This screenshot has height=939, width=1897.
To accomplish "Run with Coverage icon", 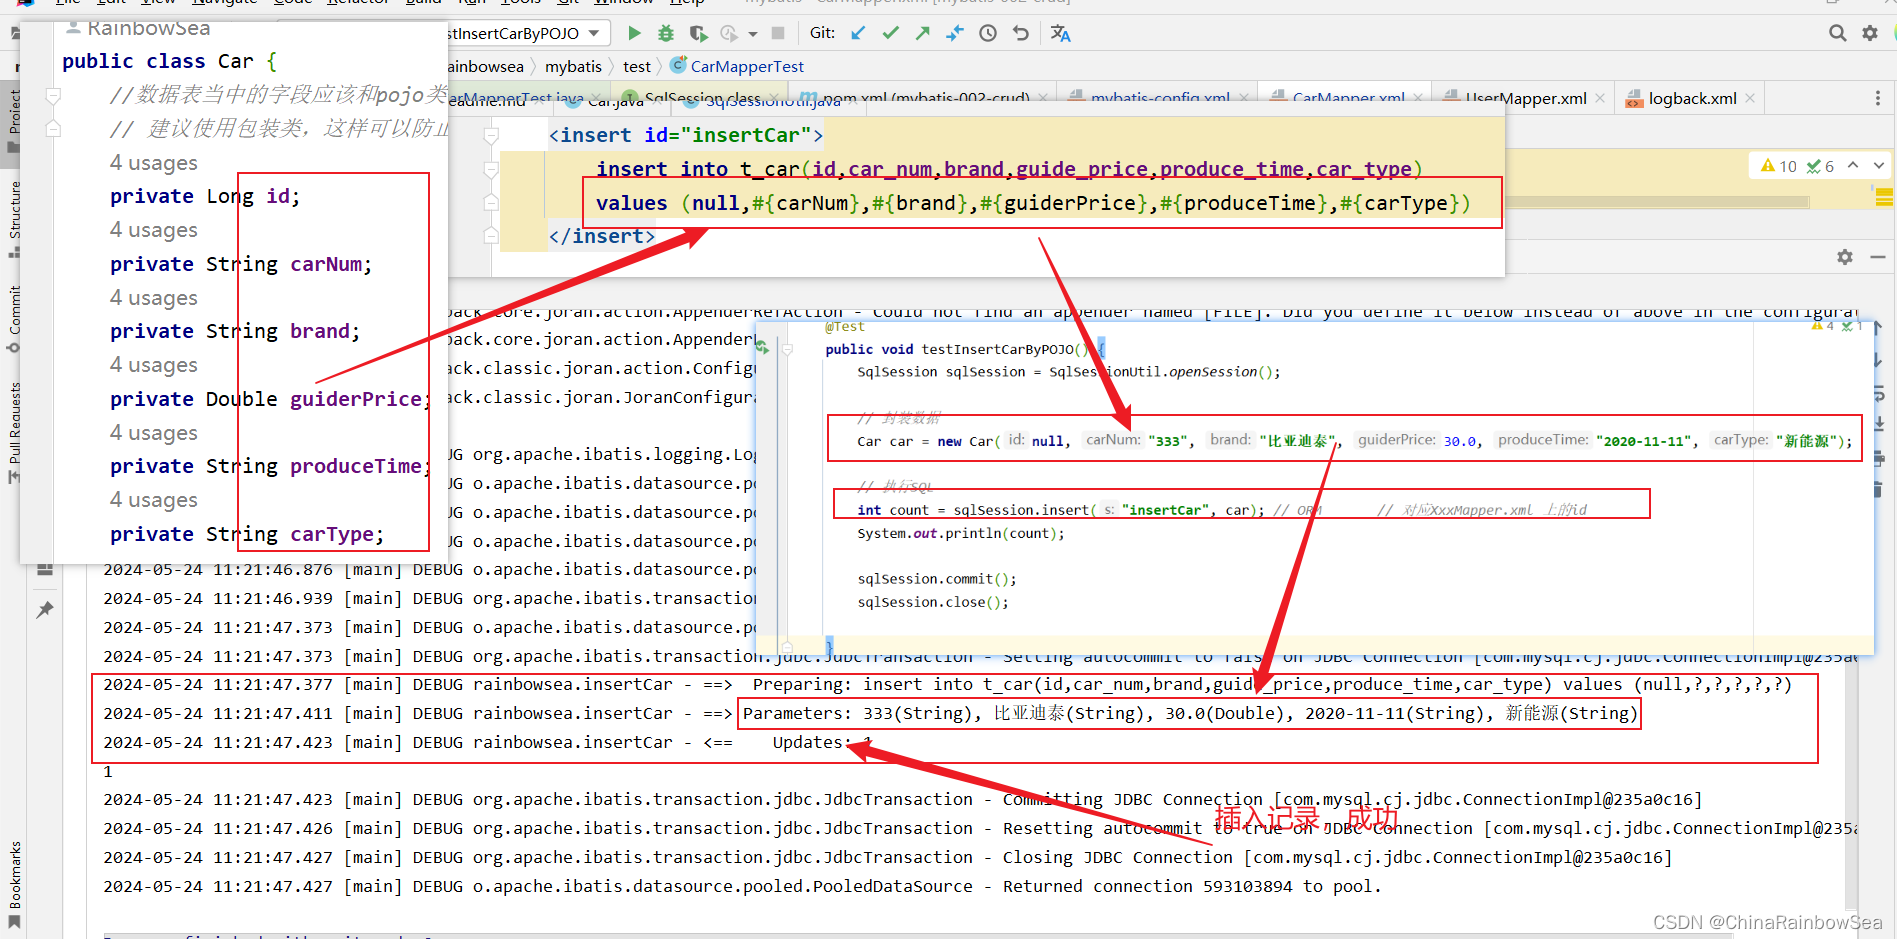I will 698,33.
